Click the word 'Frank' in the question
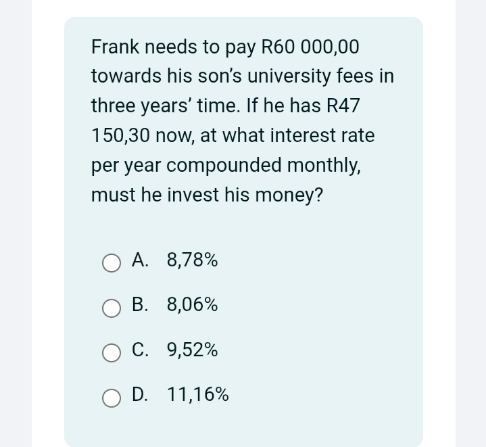 coord(115,46)
